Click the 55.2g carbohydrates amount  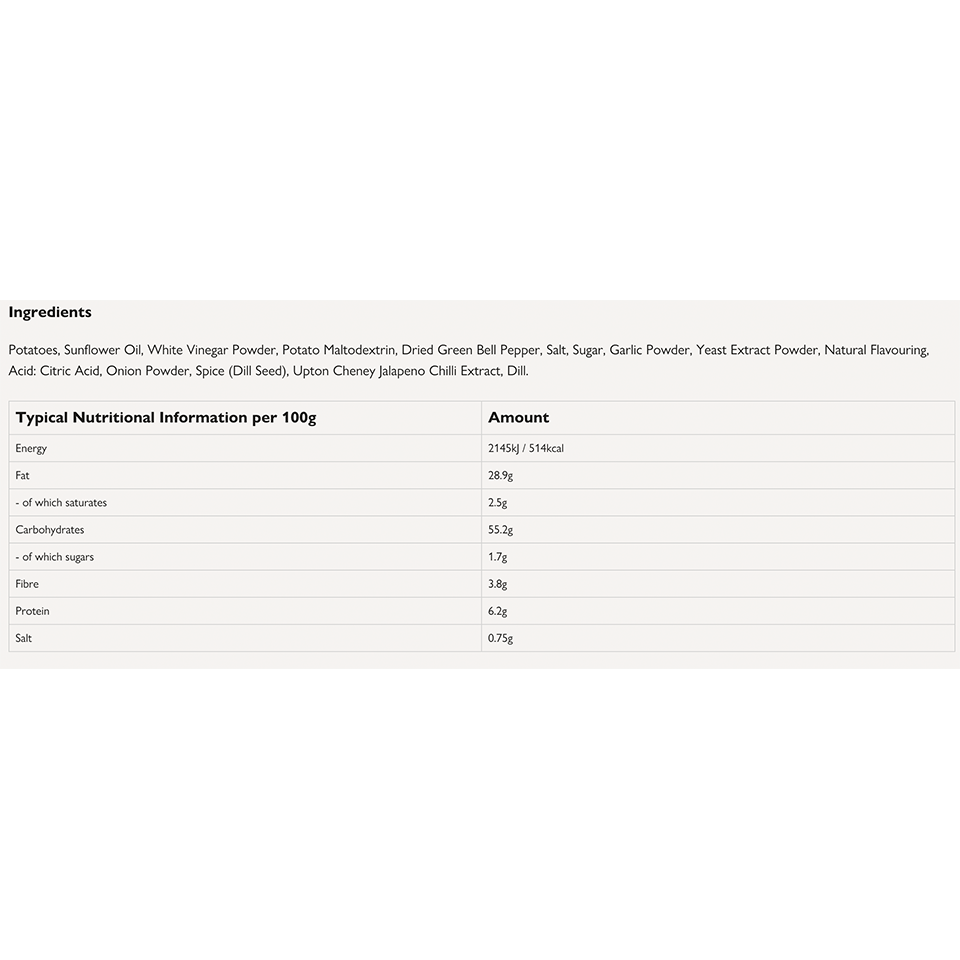point(501,530)
